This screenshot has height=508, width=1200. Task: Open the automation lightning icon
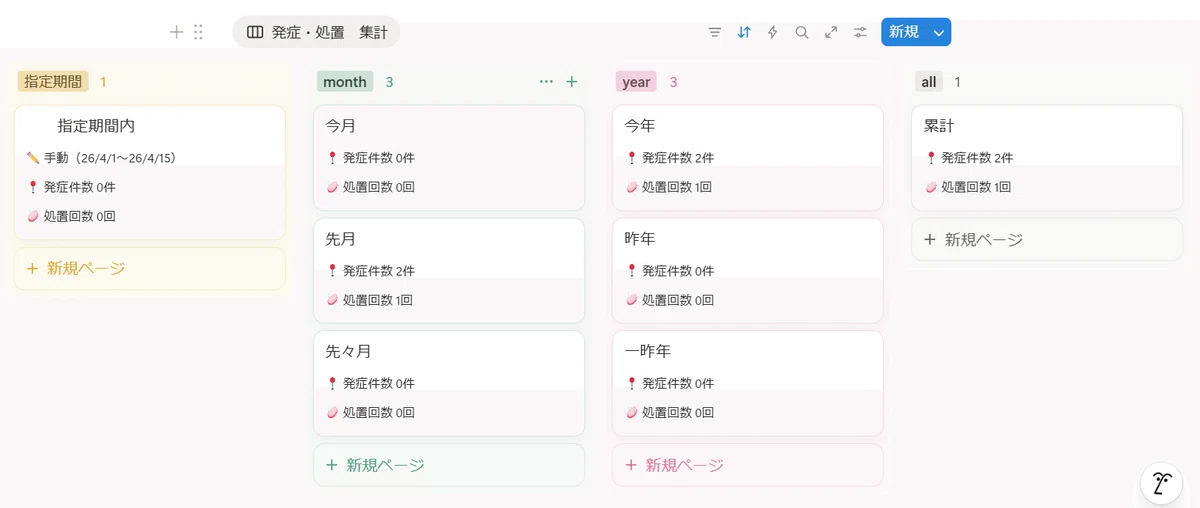(772, 32)
